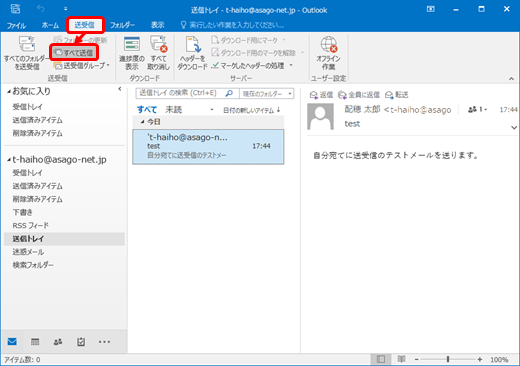
Task: Open 現在のフォルダー scope dropdown
Action: (266, 94)
